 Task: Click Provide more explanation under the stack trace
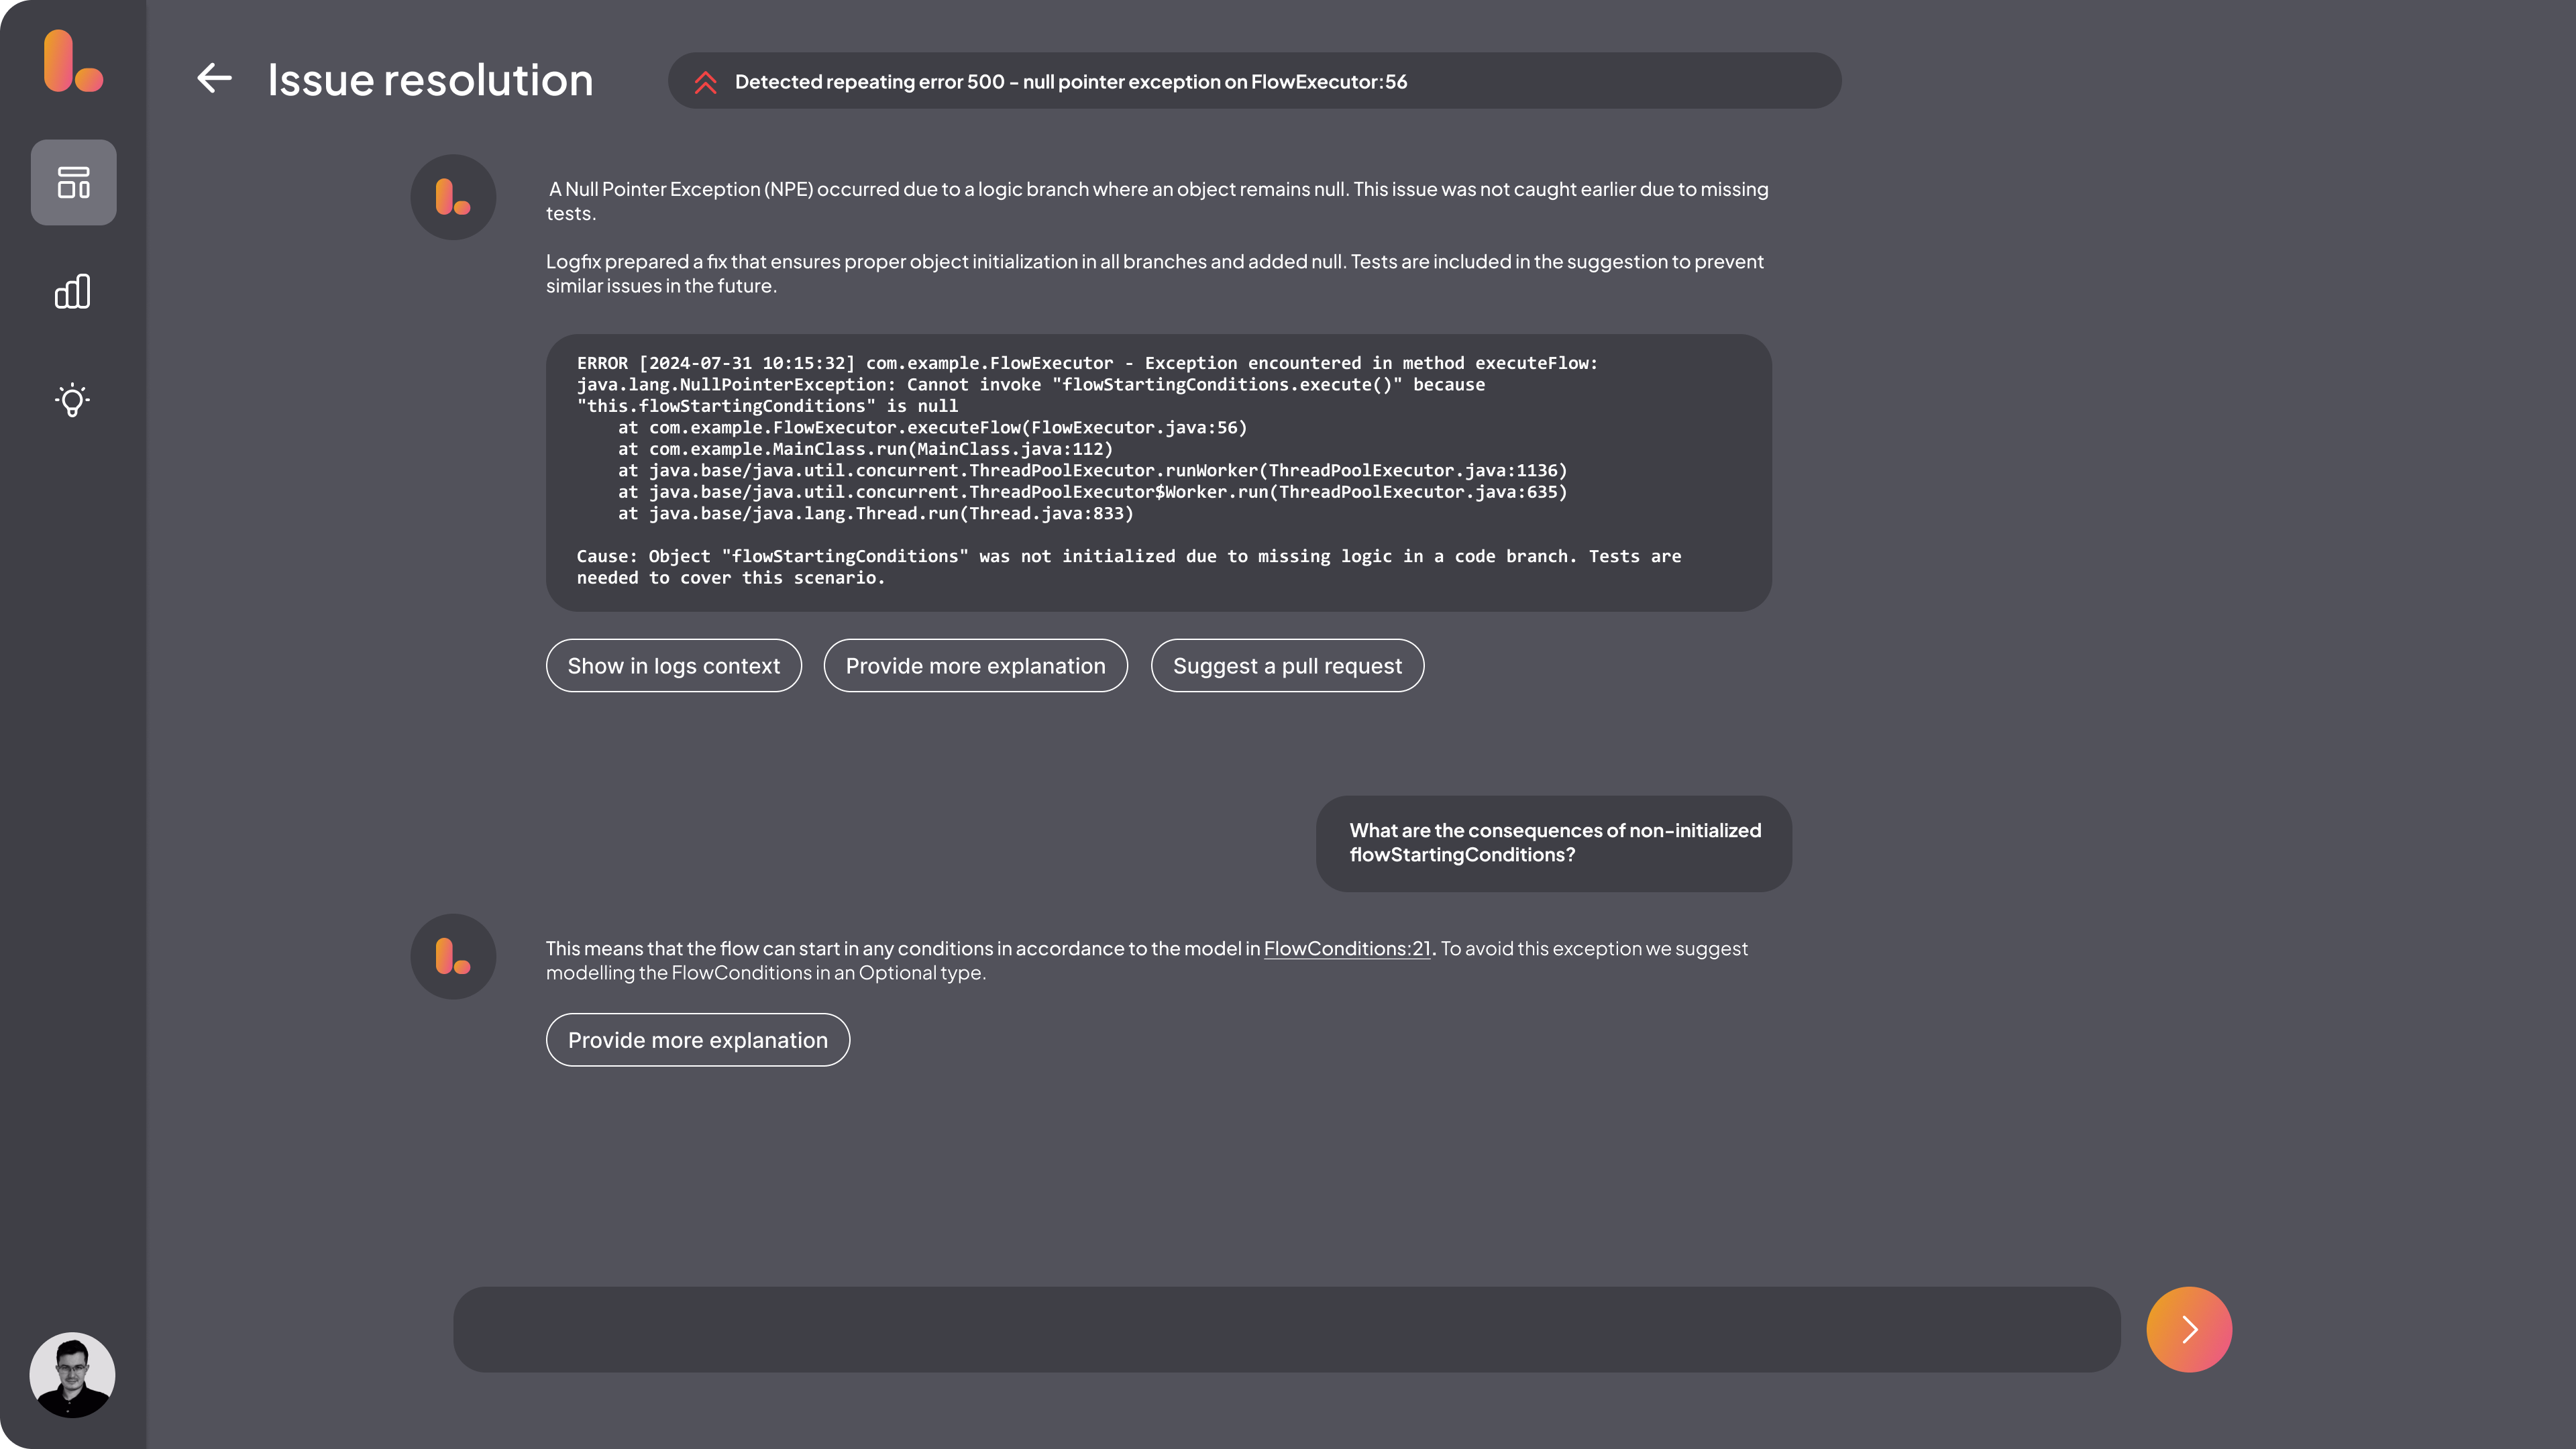click(975, 665)
